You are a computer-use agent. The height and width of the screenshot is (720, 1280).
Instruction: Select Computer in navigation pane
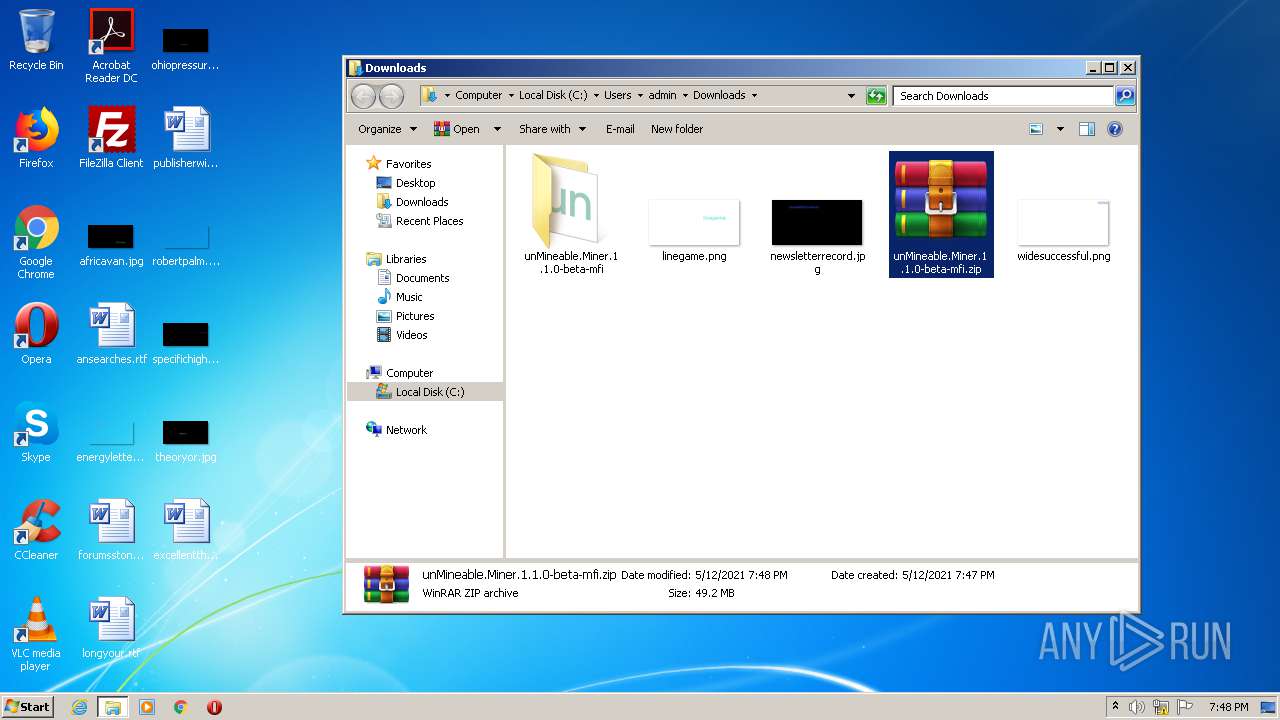(409, 373)
